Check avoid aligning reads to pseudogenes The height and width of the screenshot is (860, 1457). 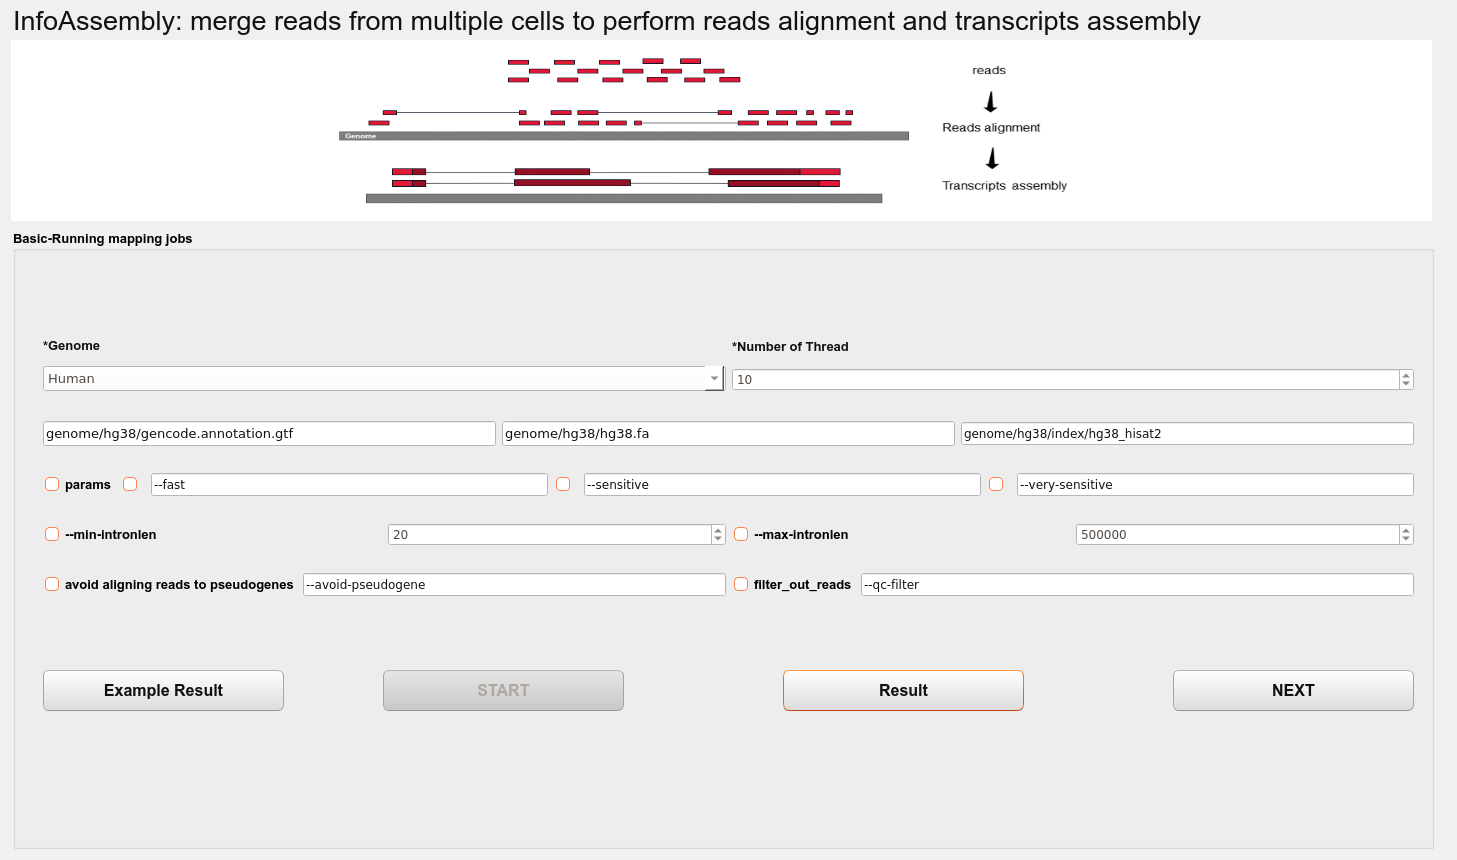[x=52, y=584]
